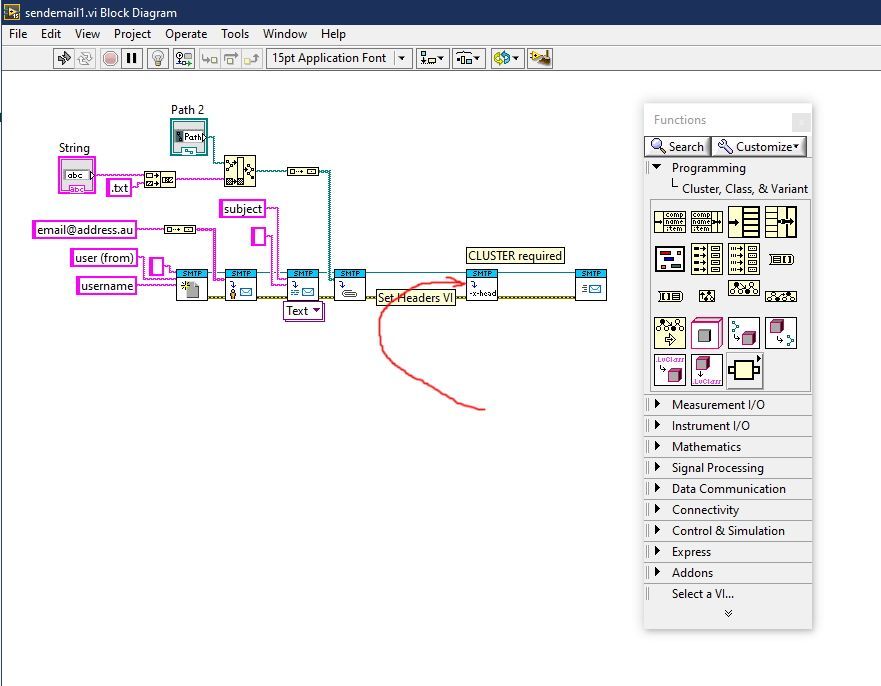Image resolution: width=881 pixels, height=686 pixels.
Task: Select Array To Cluster palette function
Action: (x=670, y=296)
